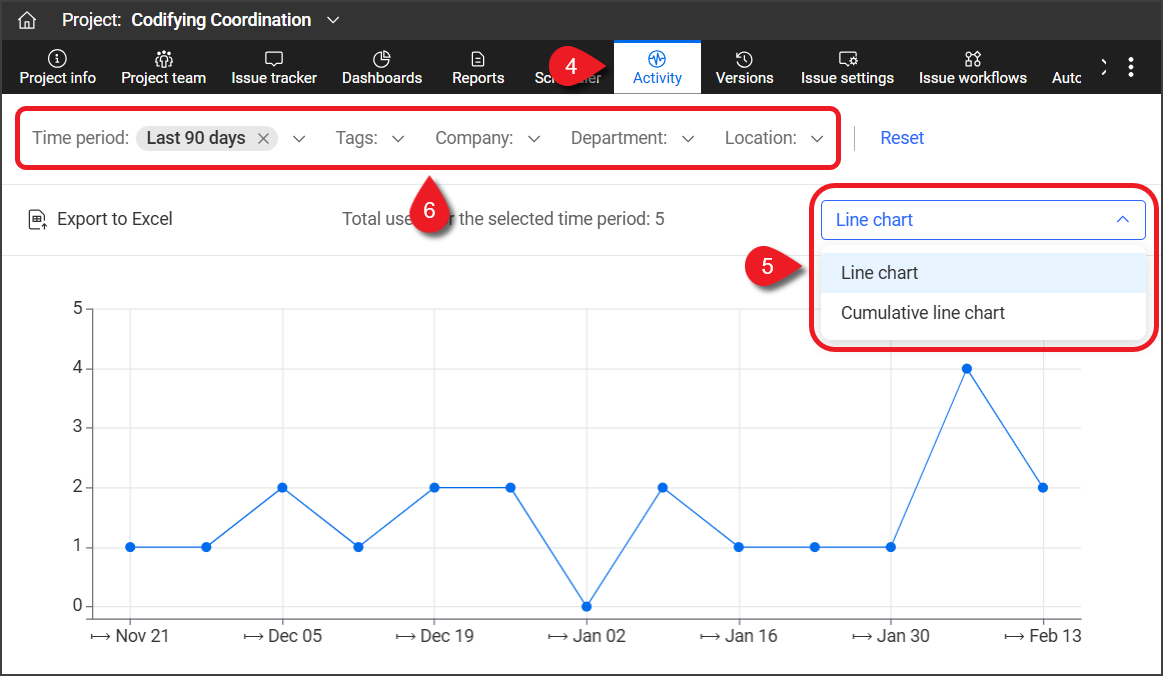Open the Issue settings tab
This screenshot has width=1163, height=676.
click(847, 67)
